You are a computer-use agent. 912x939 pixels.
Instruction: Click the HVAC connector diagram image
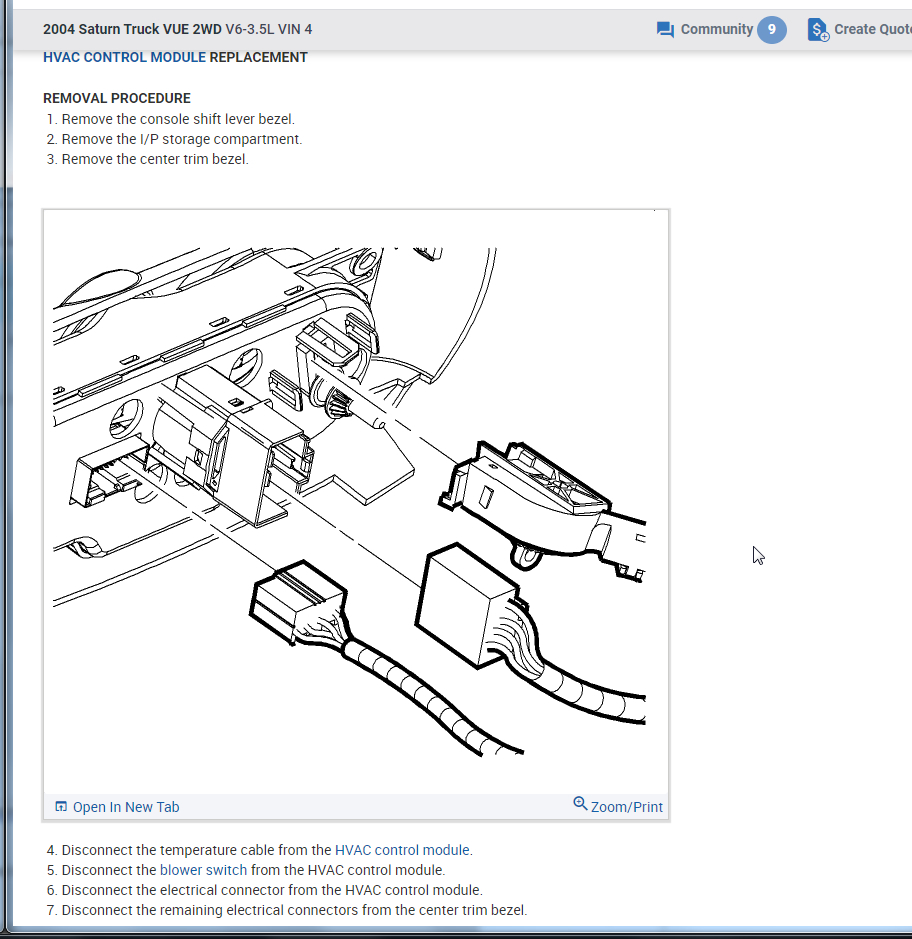click(356, 502)
